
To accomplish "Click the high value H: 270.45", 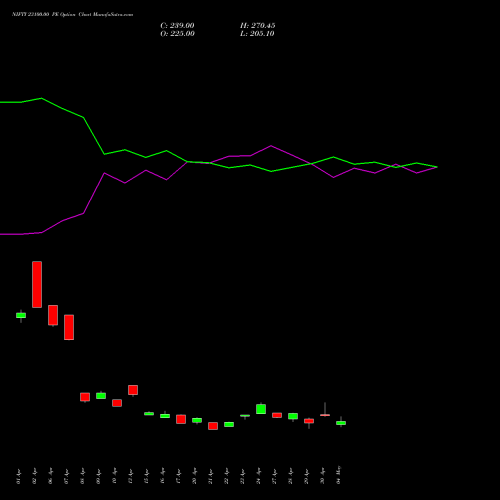I will [258, 26].
